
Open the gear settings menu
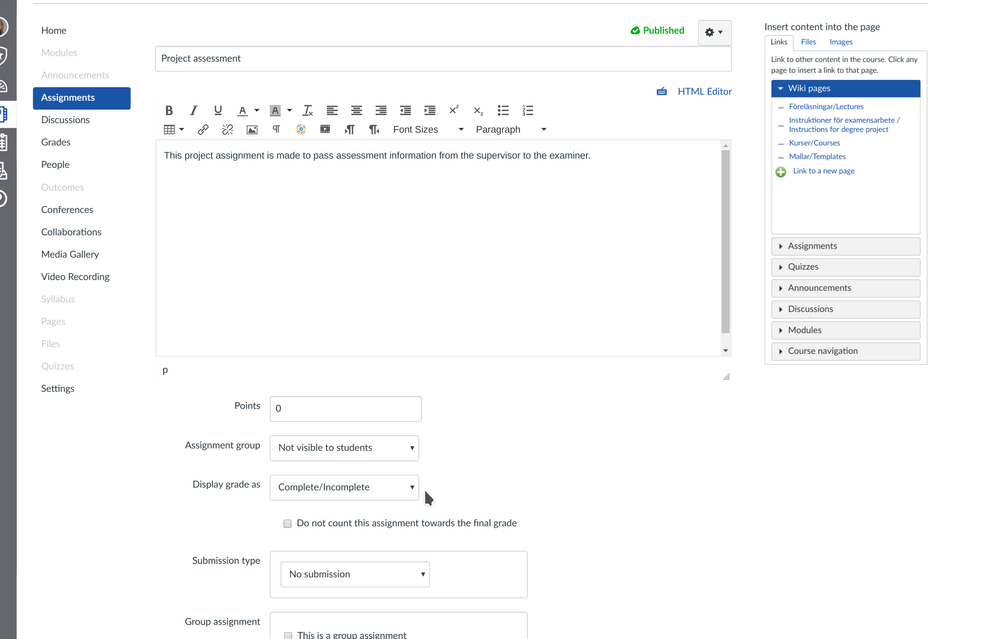[x=714, y=32]
